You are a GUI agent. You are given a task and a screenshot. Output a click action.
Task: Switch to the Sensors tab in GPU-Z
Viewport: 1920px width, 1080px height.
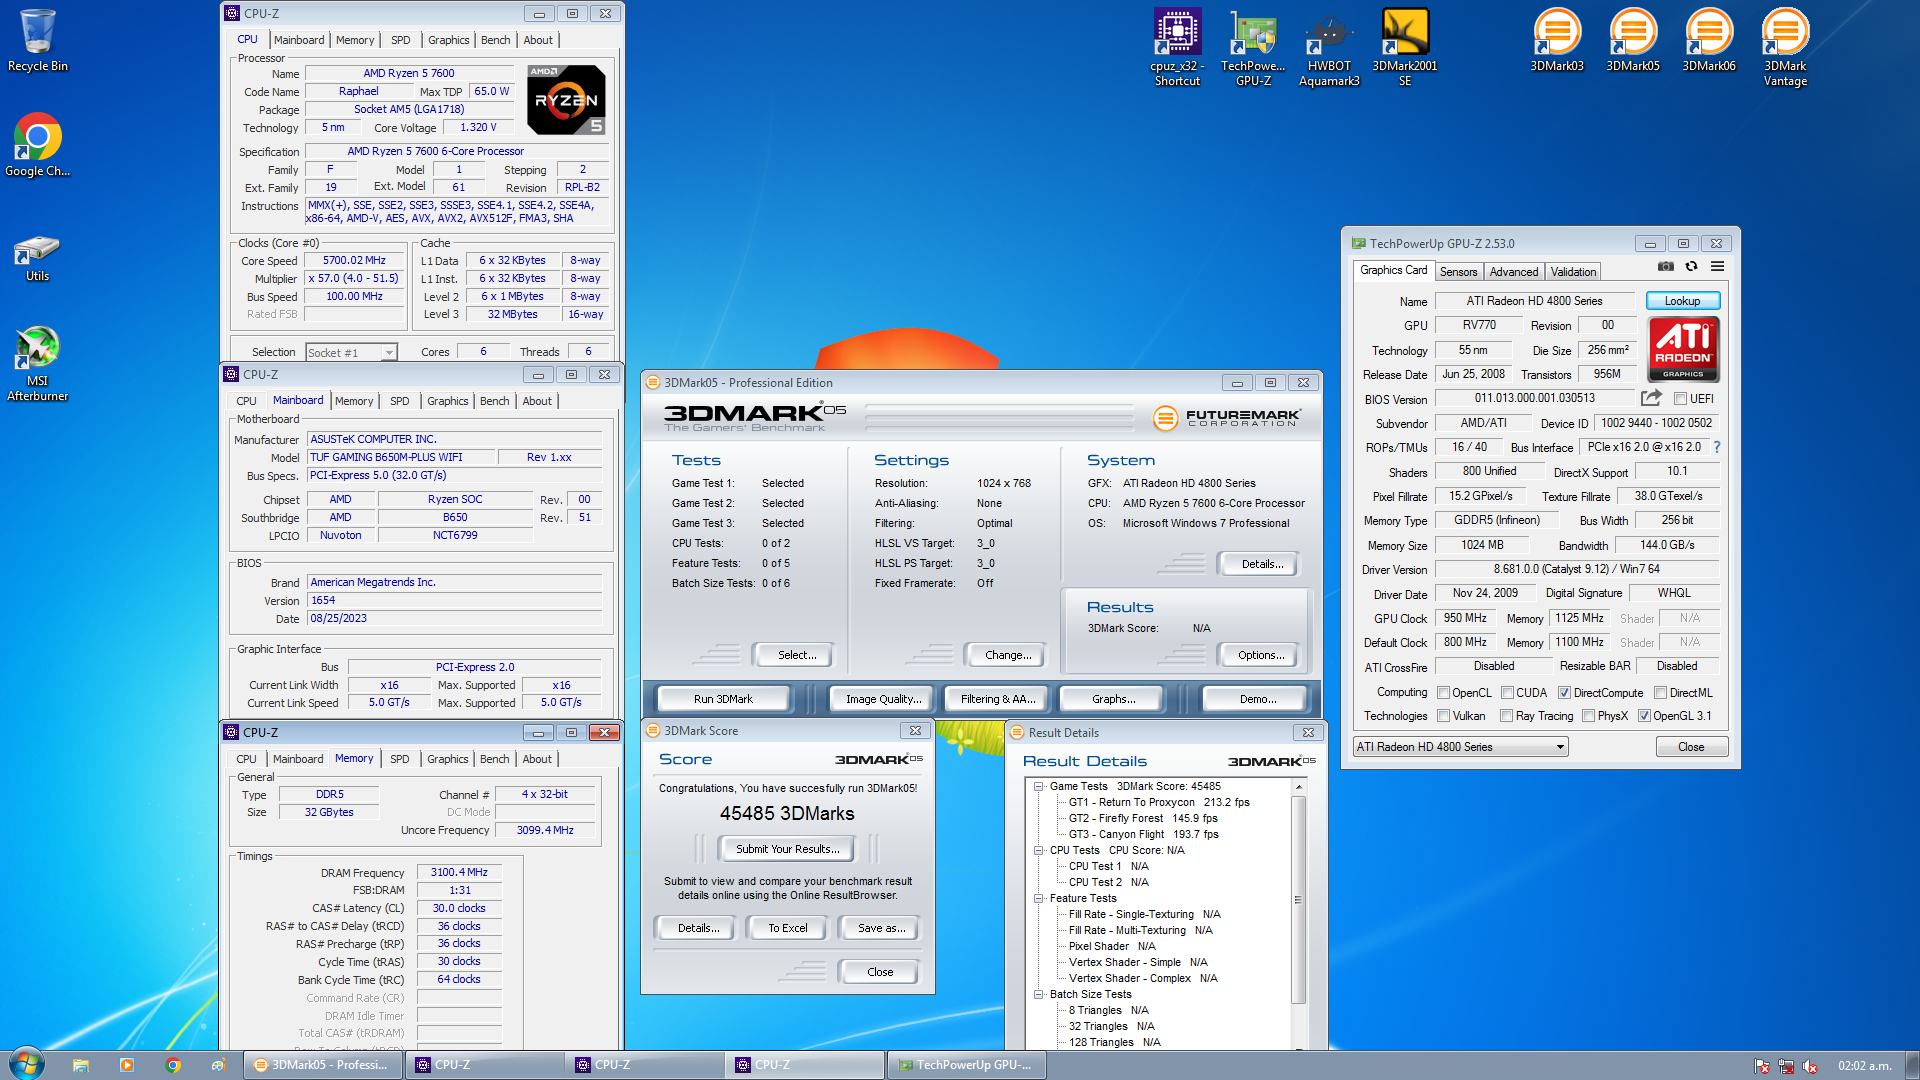pos(1458,271)
